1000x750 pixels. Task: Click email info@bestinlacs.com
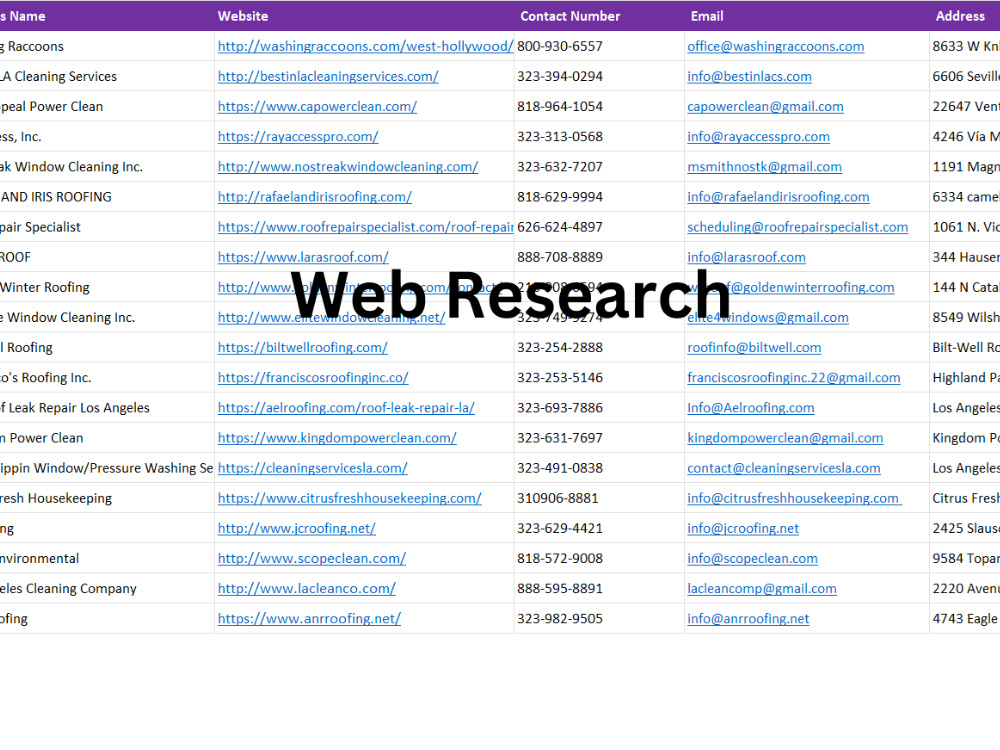pyautogui.click(x=749, y=77)
